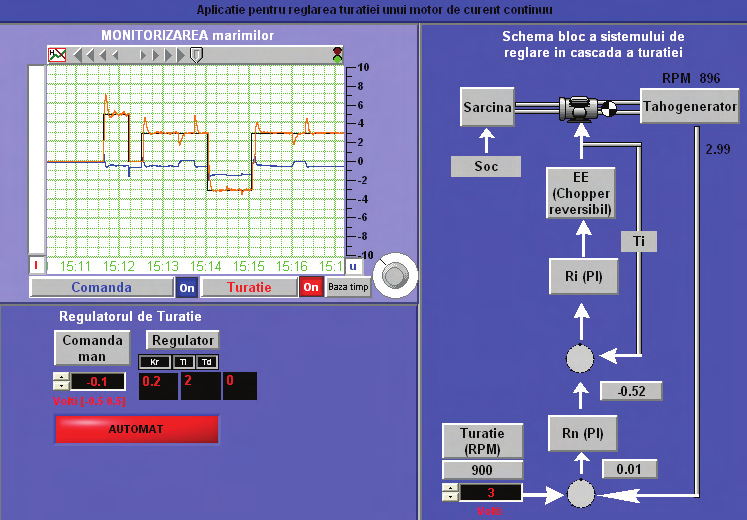Click the 'I' axis icon left of the time axis

36,266
